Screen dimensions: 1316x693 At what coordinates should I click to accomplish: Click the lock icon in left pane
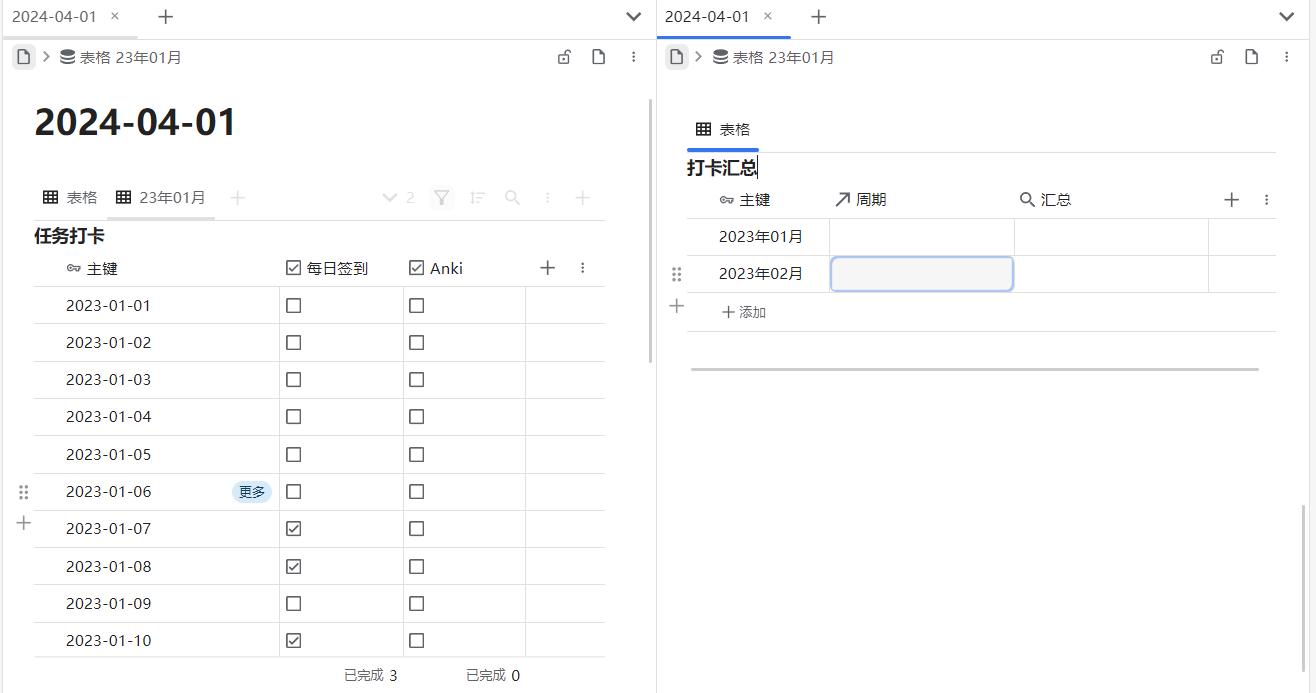click(x=564, y=57)
